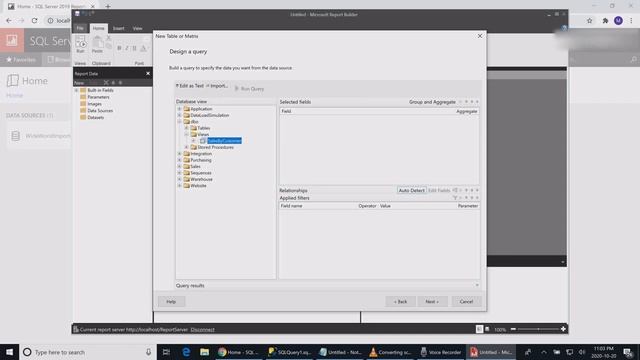Click the browser reload icon
This screenshot has height=360, width=640.
point(35,20)
